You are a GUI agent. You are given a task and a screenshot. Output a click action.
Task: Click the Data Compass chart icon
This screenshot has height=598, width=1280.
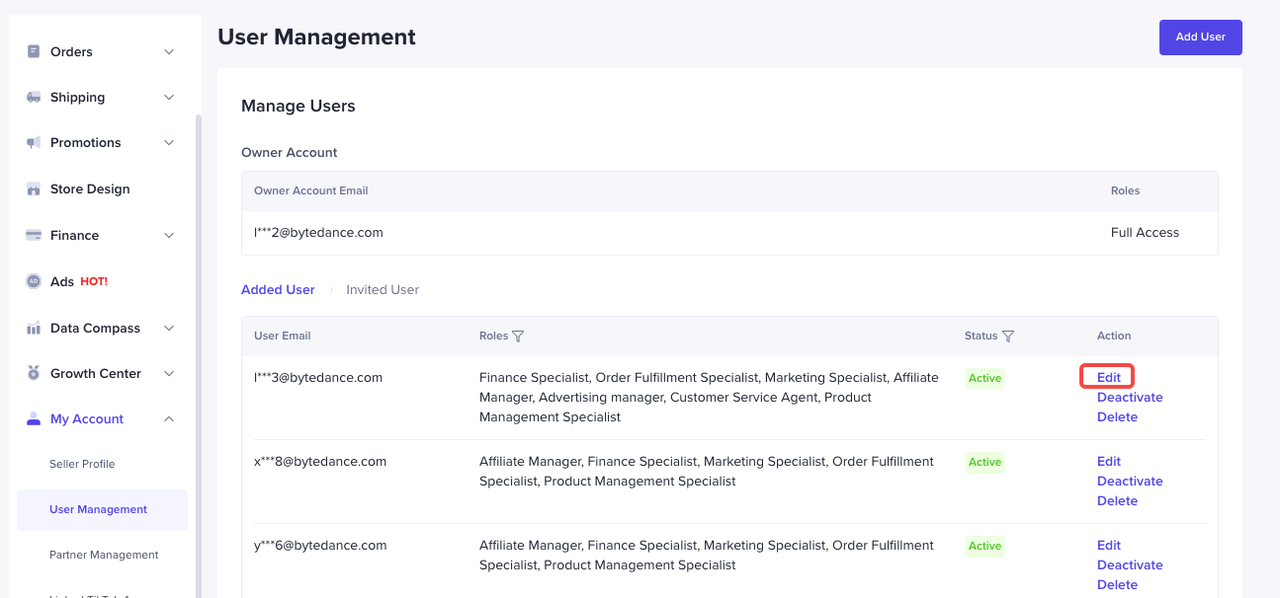coord(34,328)
